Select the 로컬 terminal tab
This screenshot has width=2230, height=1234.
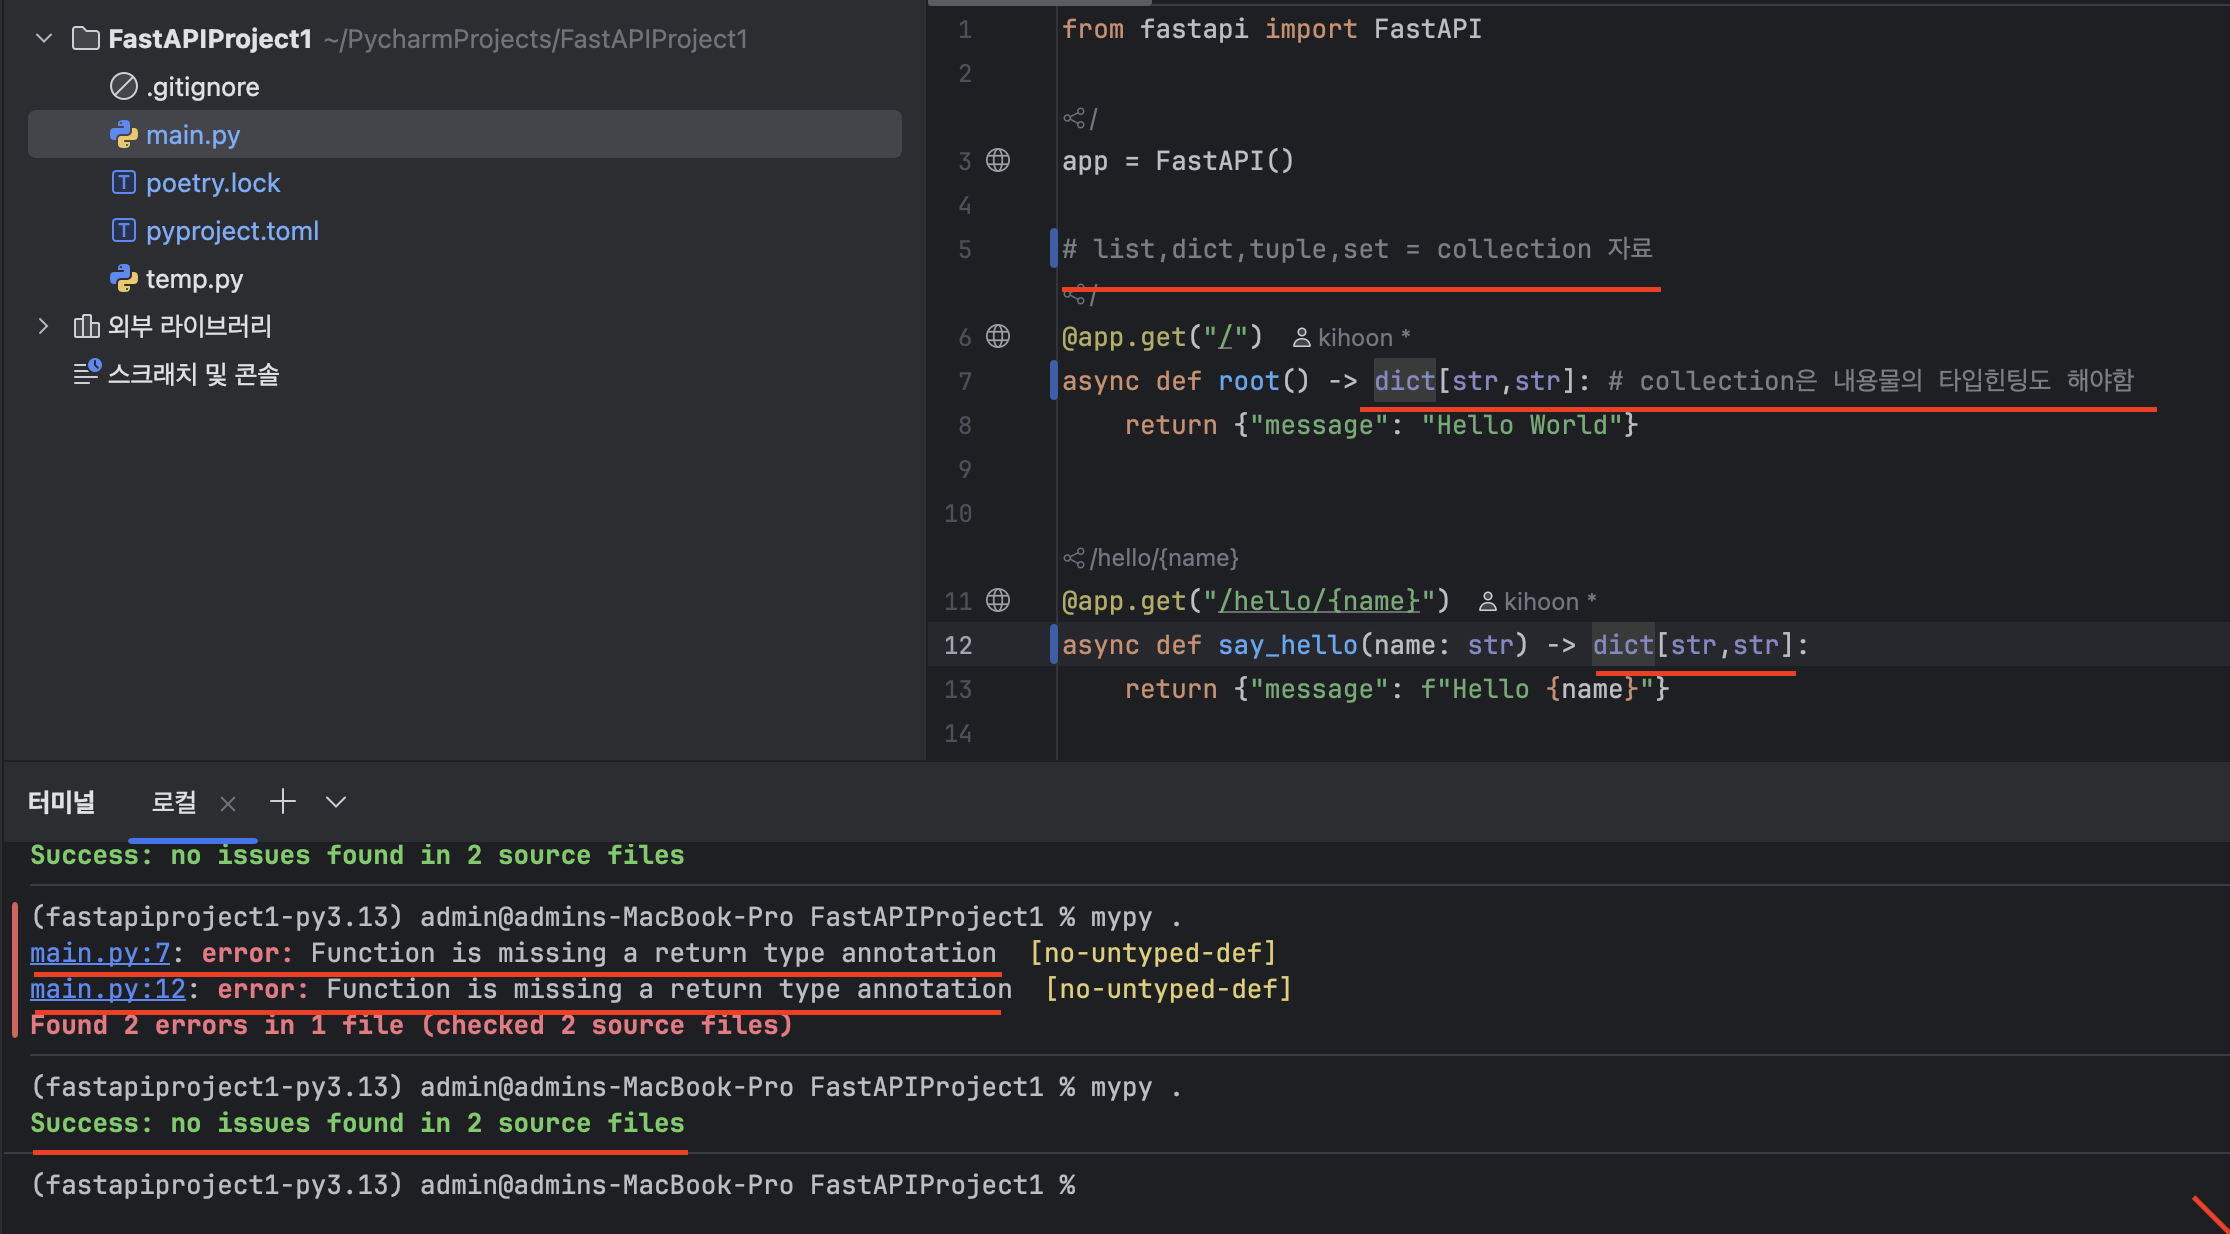(x=174, y=802)
